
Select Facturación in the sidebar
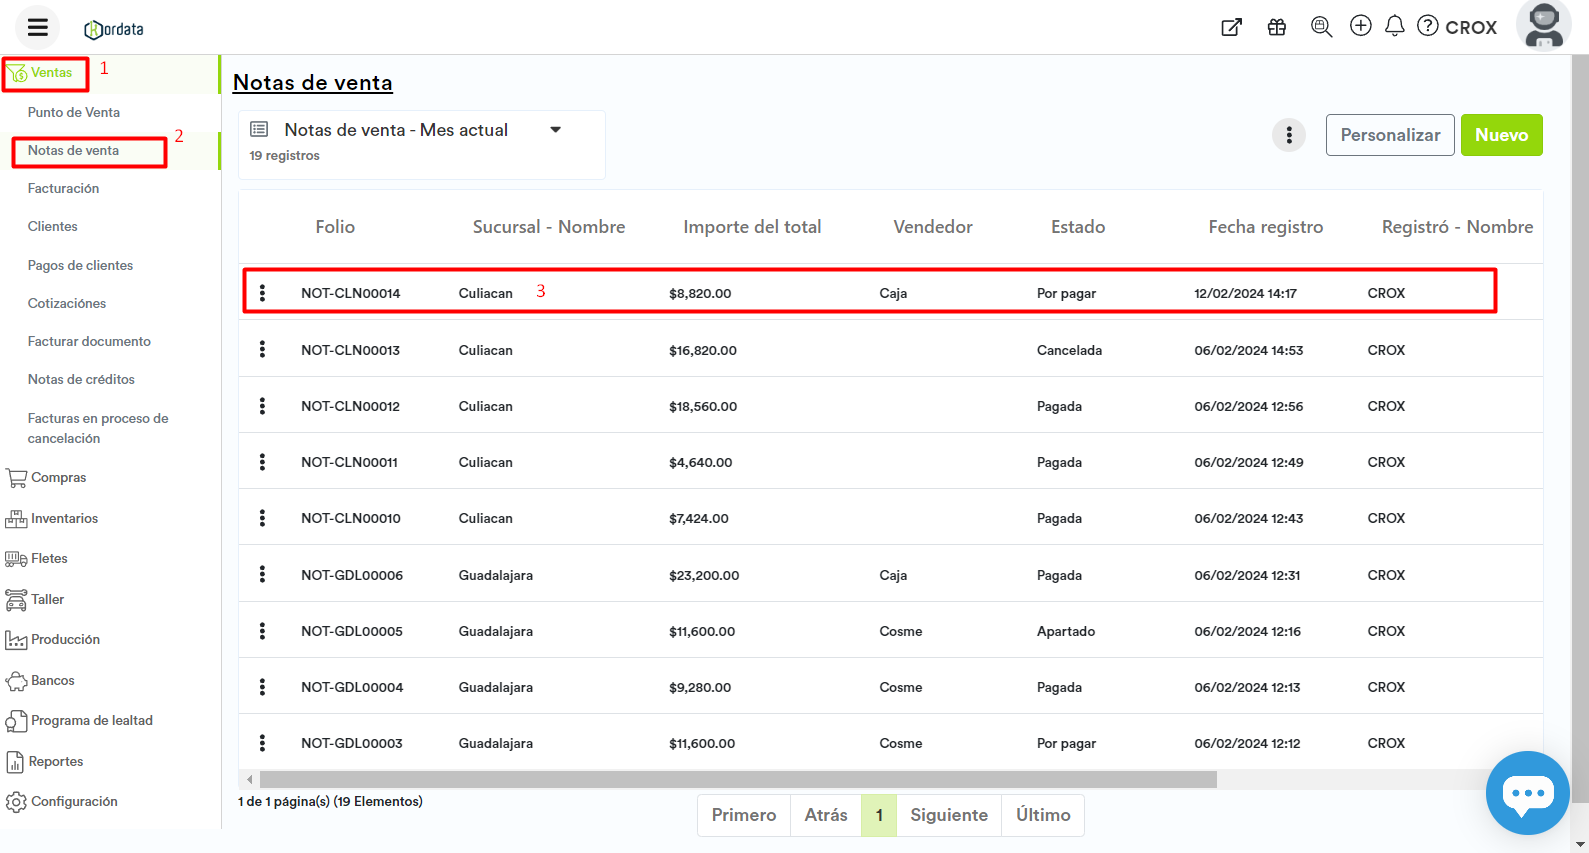click(x=63, y=188)
